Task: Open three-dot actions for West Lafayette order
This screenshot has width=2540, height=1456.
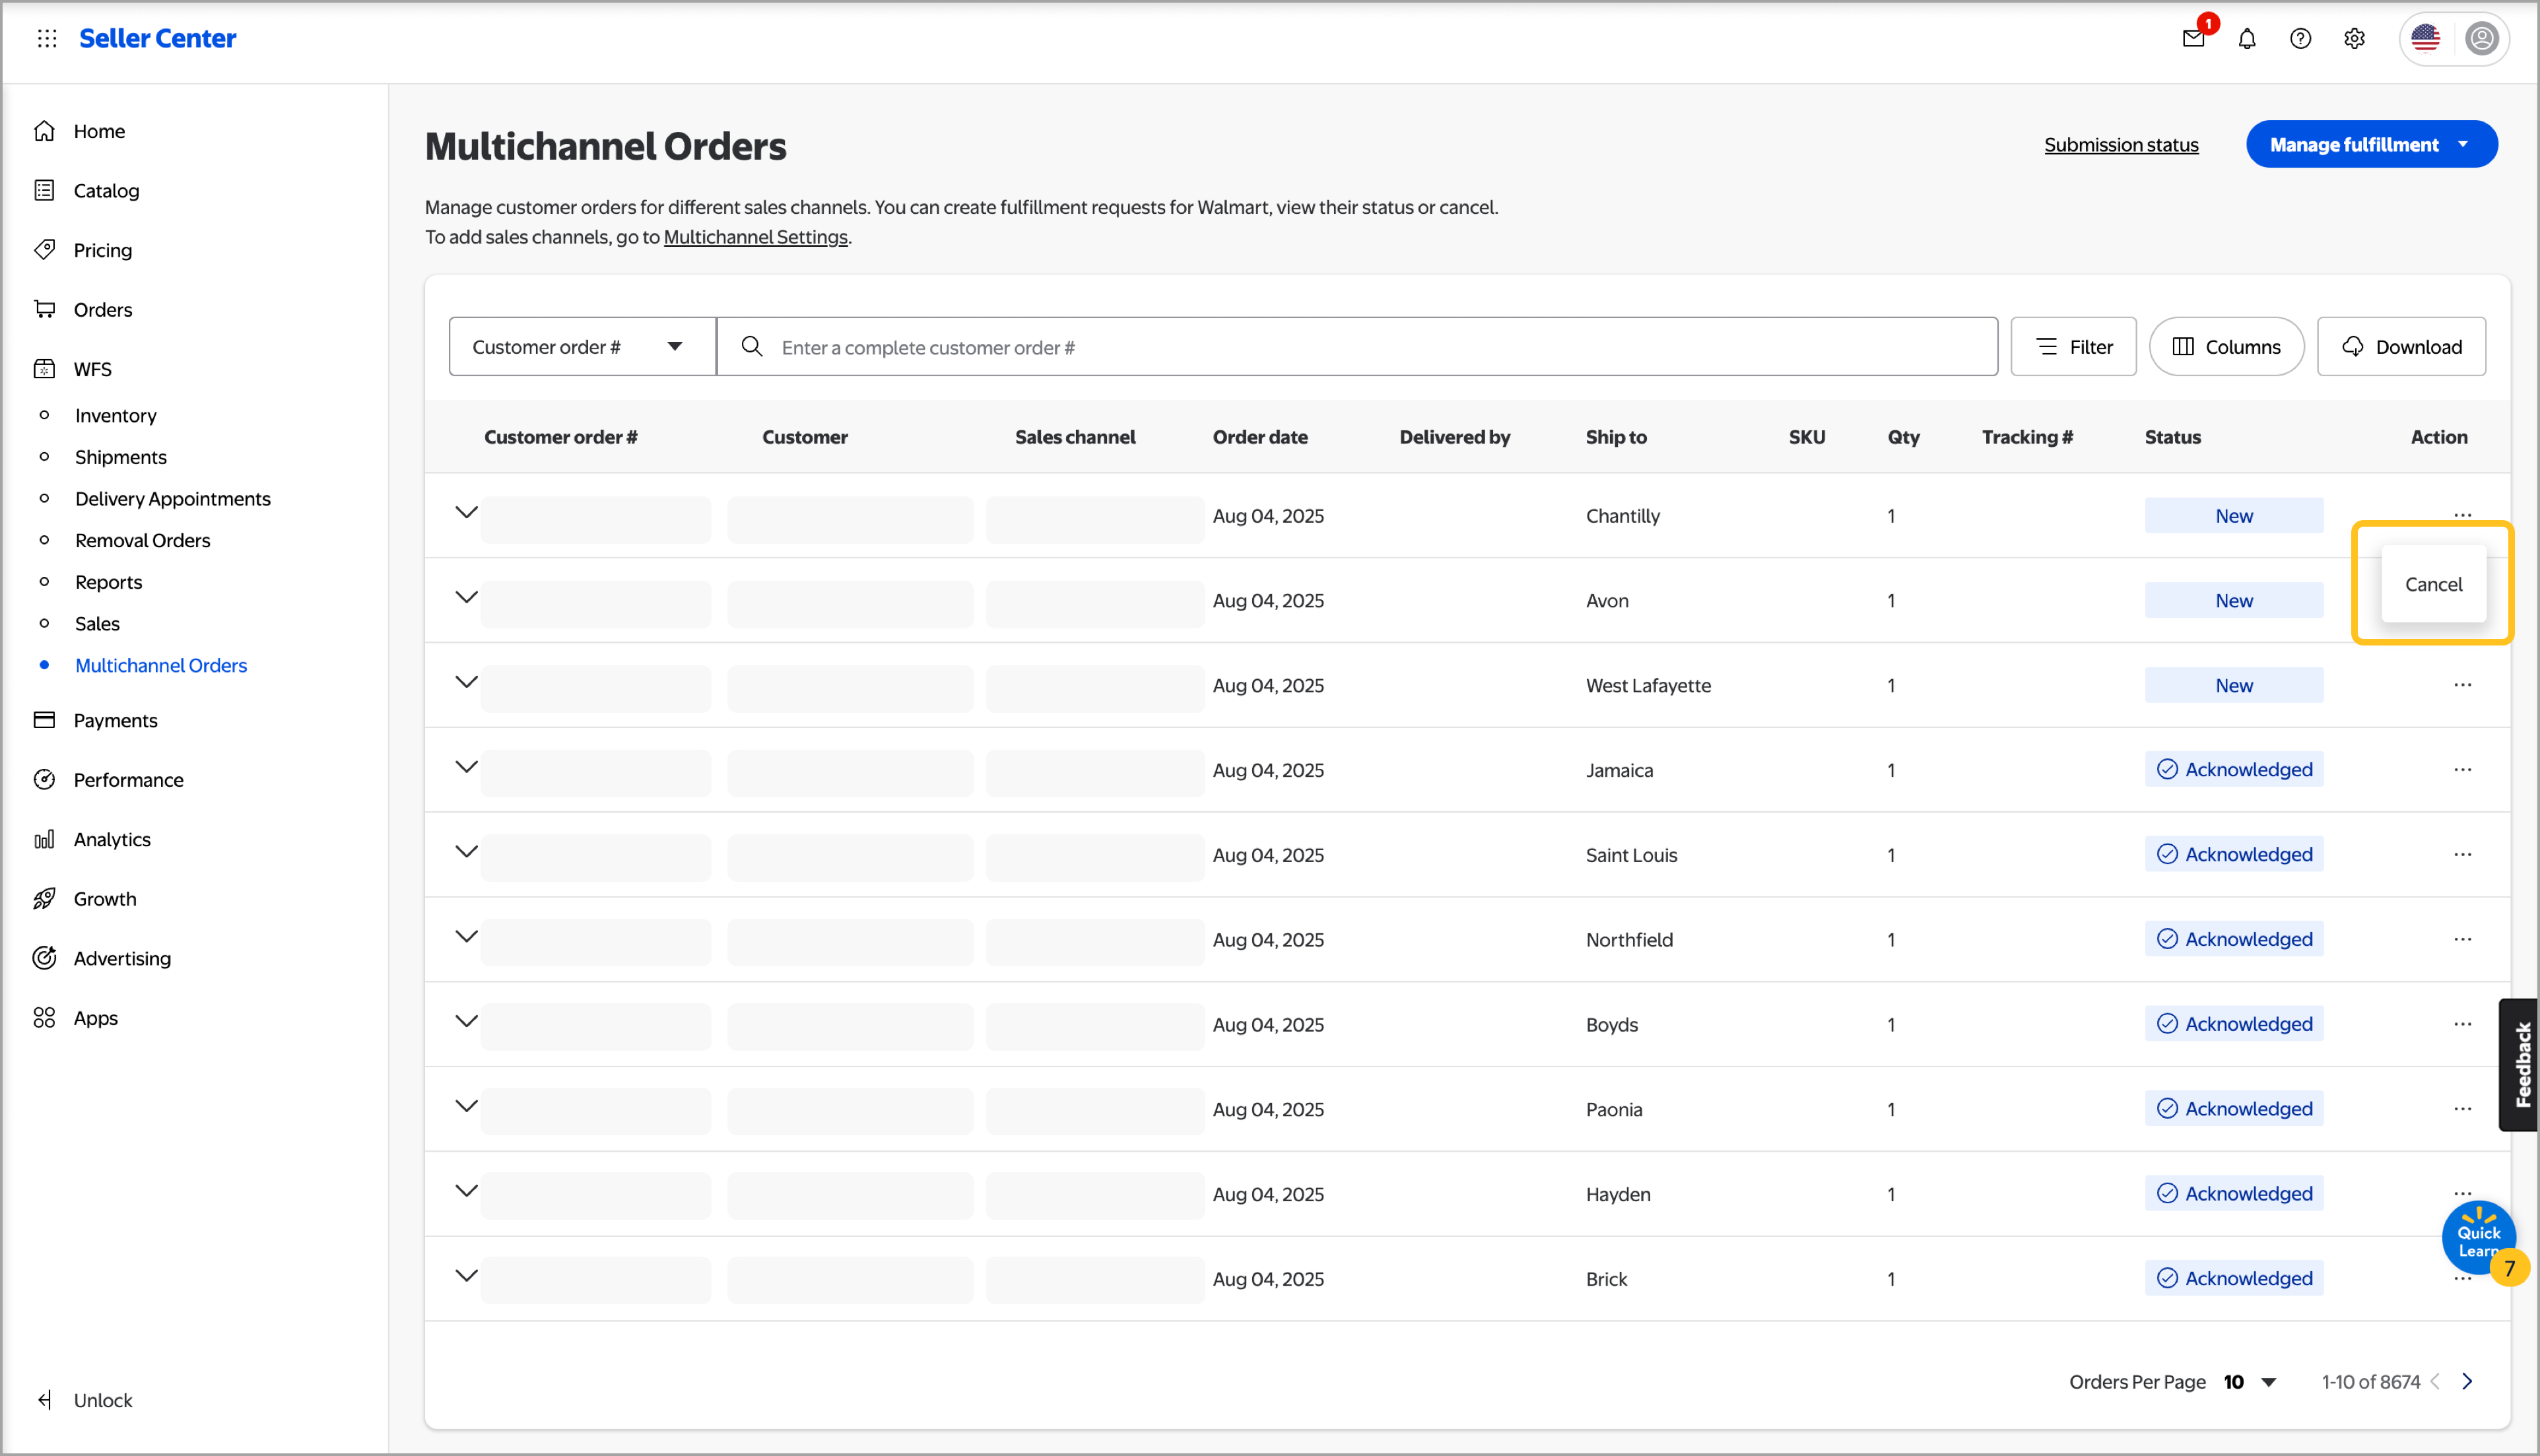Action: (x=2462, y=685)
